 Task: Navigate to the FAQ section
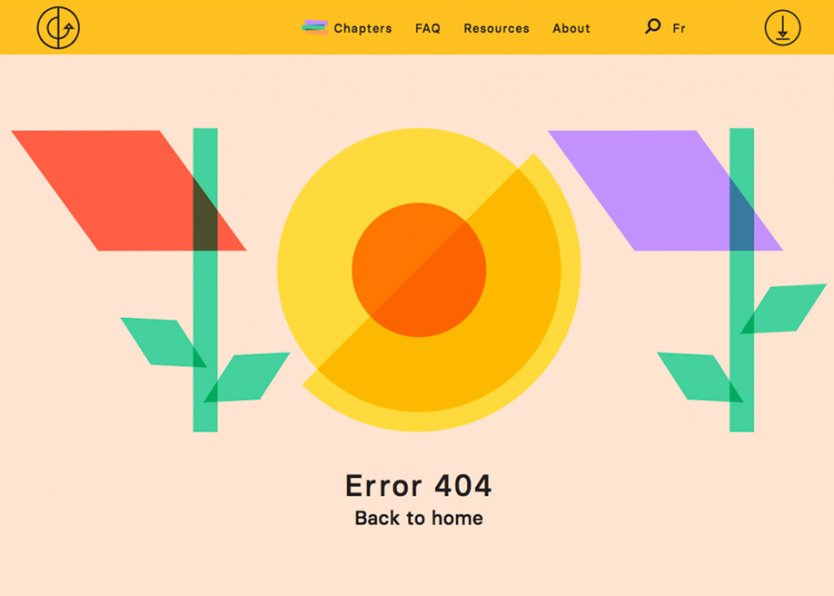[x=427, y=28]
